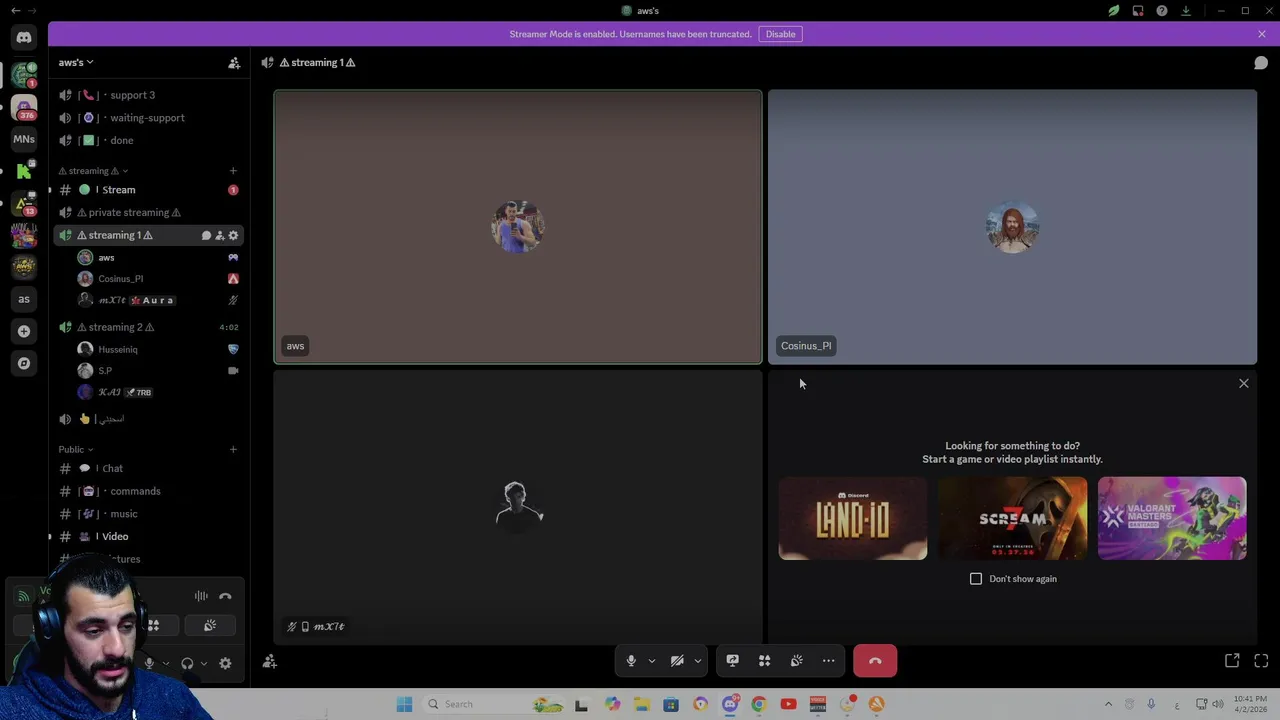Focus the aws video tile
This screenshot has width=1280, height=720.
point(518,227)
